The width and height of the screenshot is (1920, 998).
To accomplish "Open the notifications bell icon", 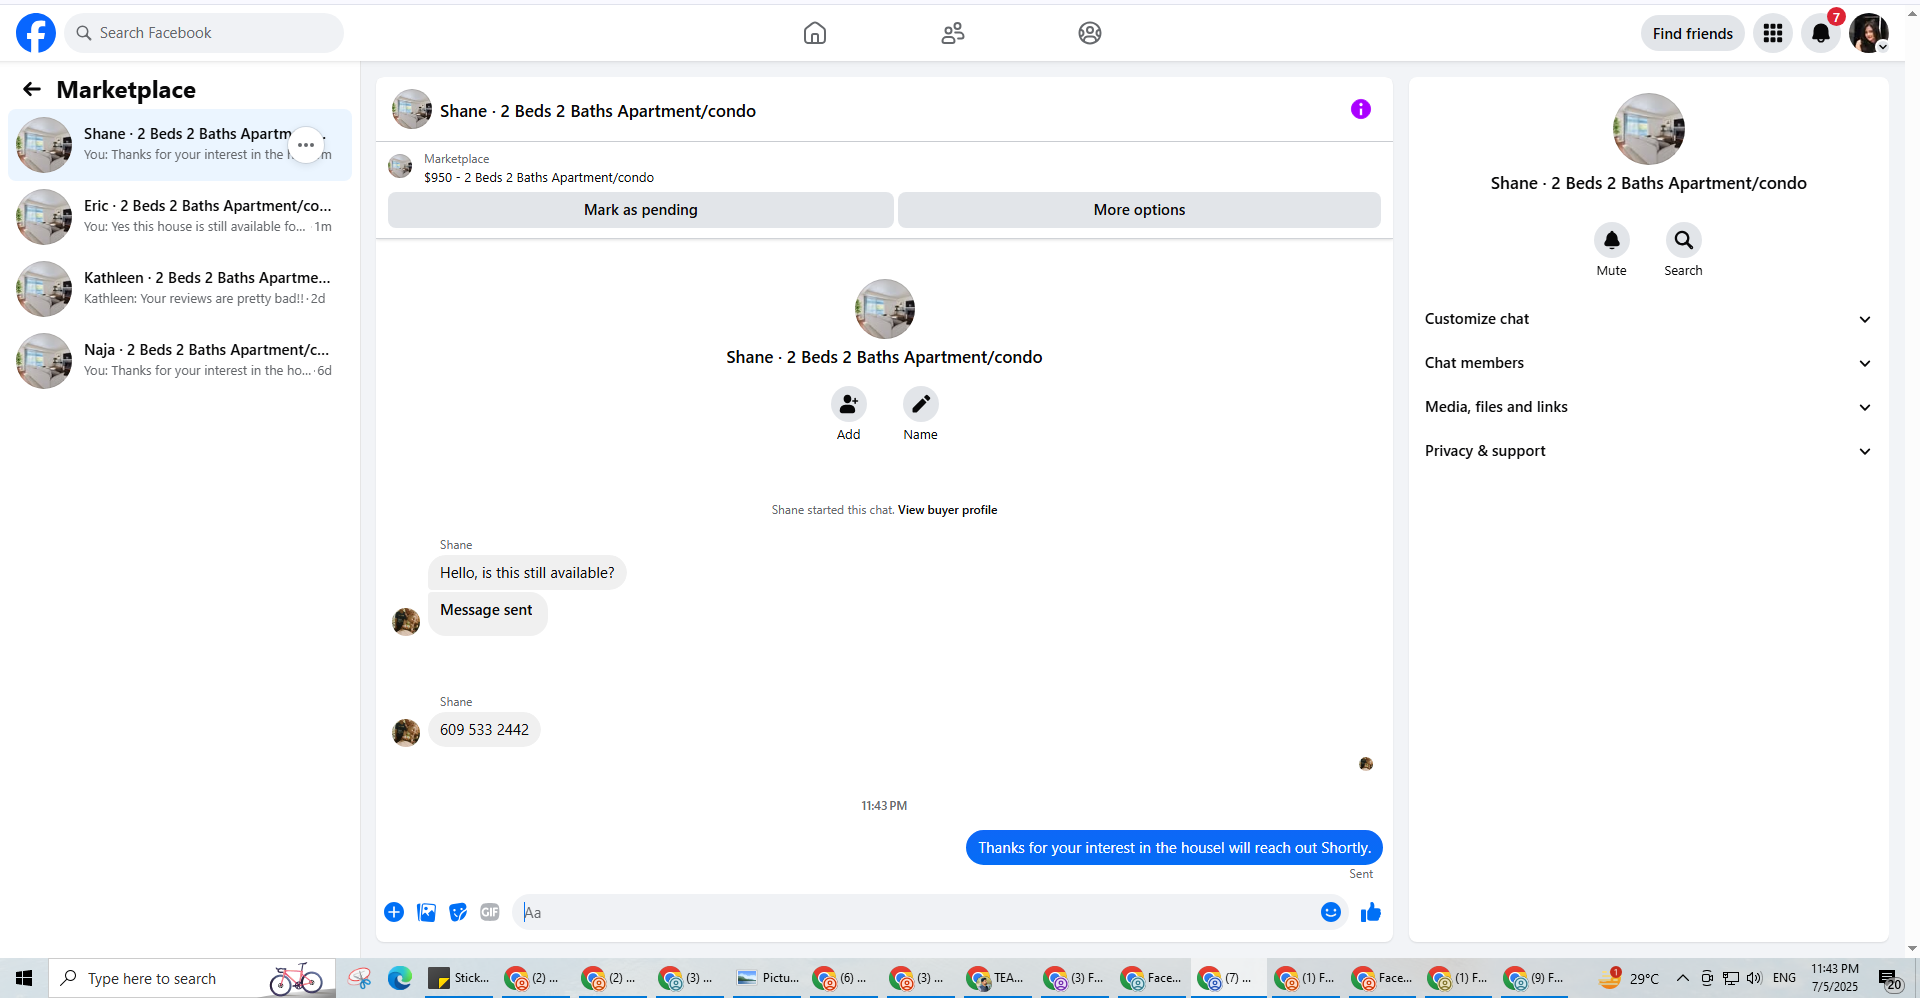I will click(x=1821, y=33).
